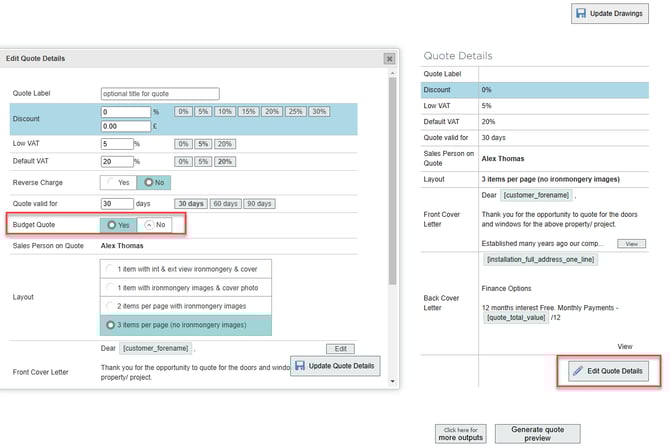Click the Edit Quote Details pencil button
The width and height of the screenshot is (670, 448).
pyautogui.click(x=607, y=371)
